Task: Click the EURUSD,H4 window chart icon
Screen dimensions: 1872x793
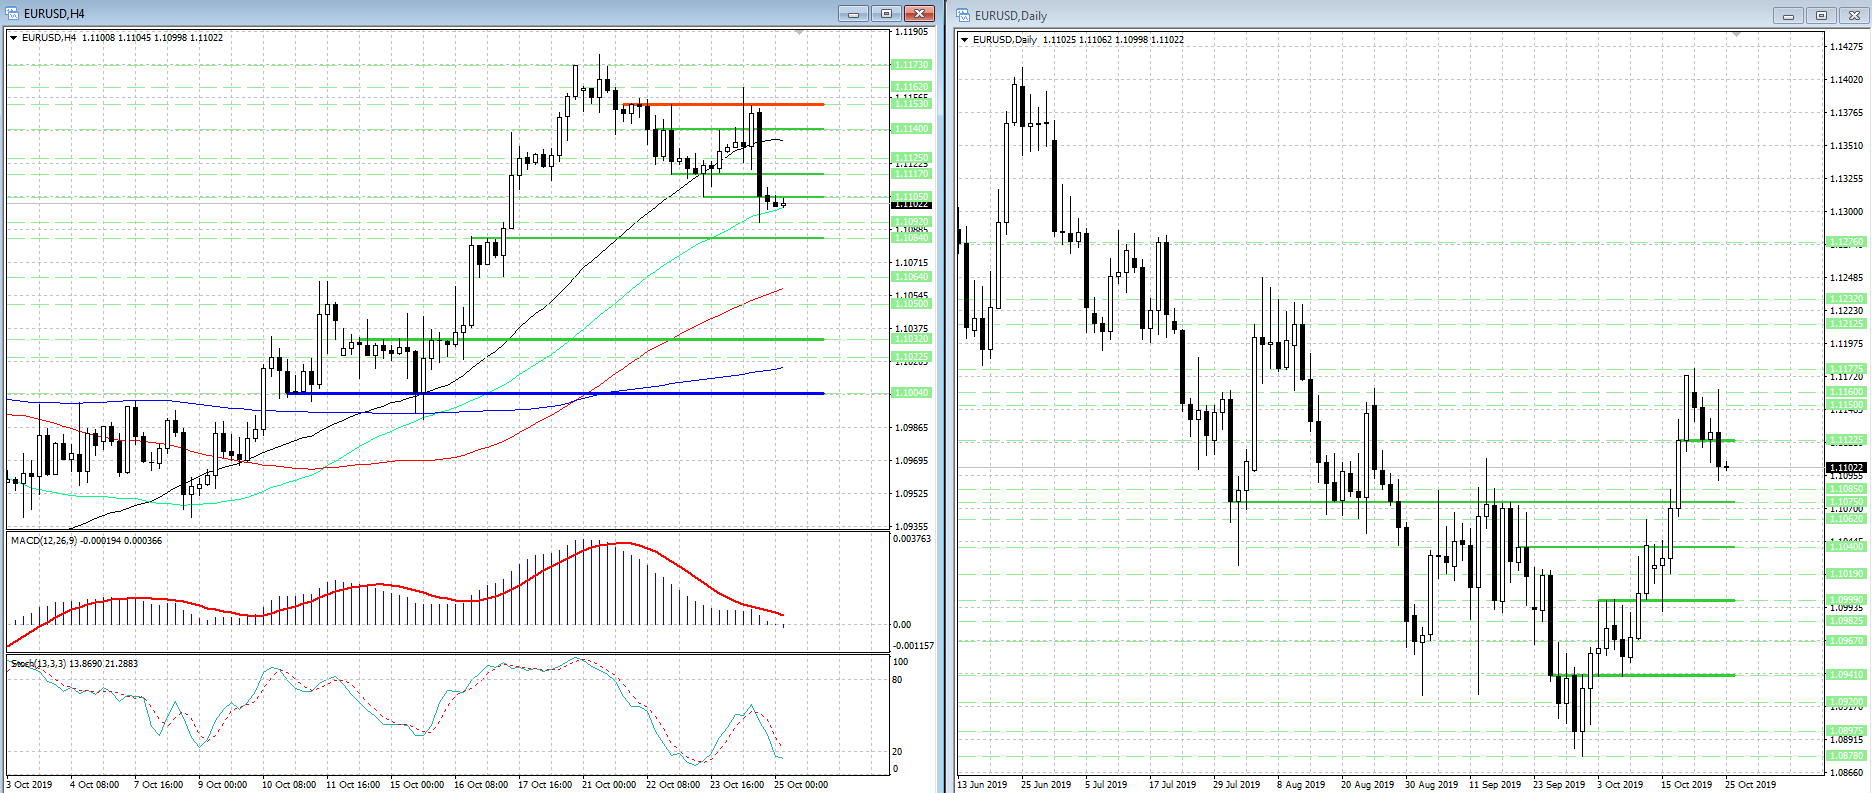Action: (x=13, y=14)
